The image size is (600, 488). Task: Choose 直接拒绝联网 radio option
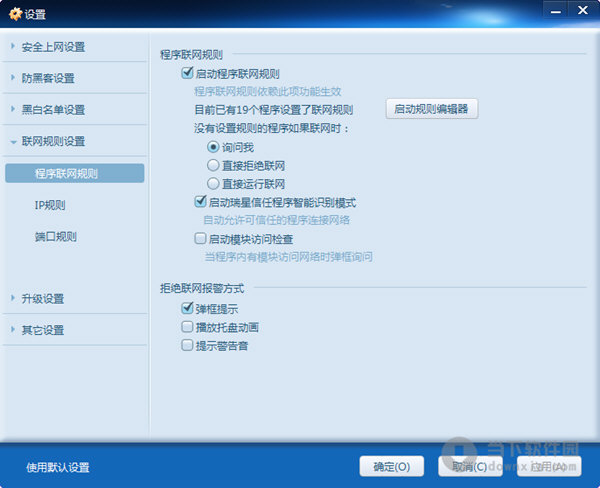tap(213, 165)
